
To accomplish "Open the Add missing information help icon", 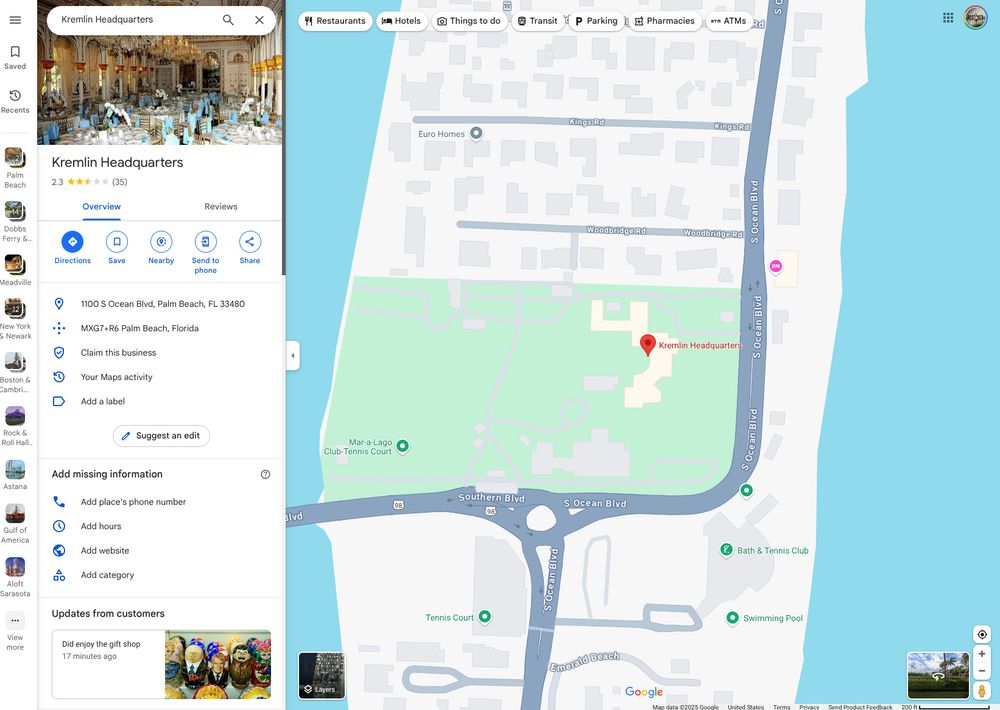I will tap(265, 474).
